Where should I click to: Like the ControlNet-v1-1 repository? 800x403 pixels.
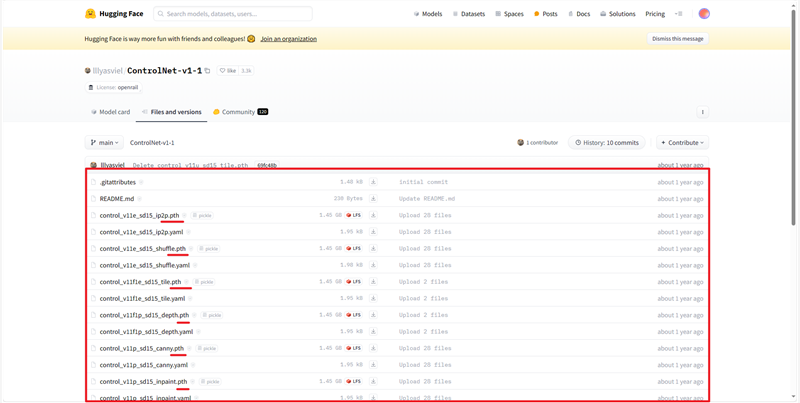[x=229, y=71]
